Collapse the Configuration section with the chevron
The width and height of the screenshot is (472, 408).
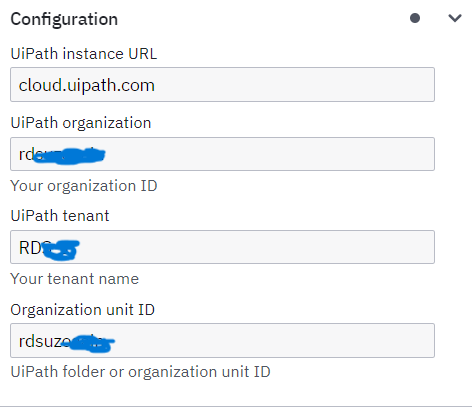point(455,18)
